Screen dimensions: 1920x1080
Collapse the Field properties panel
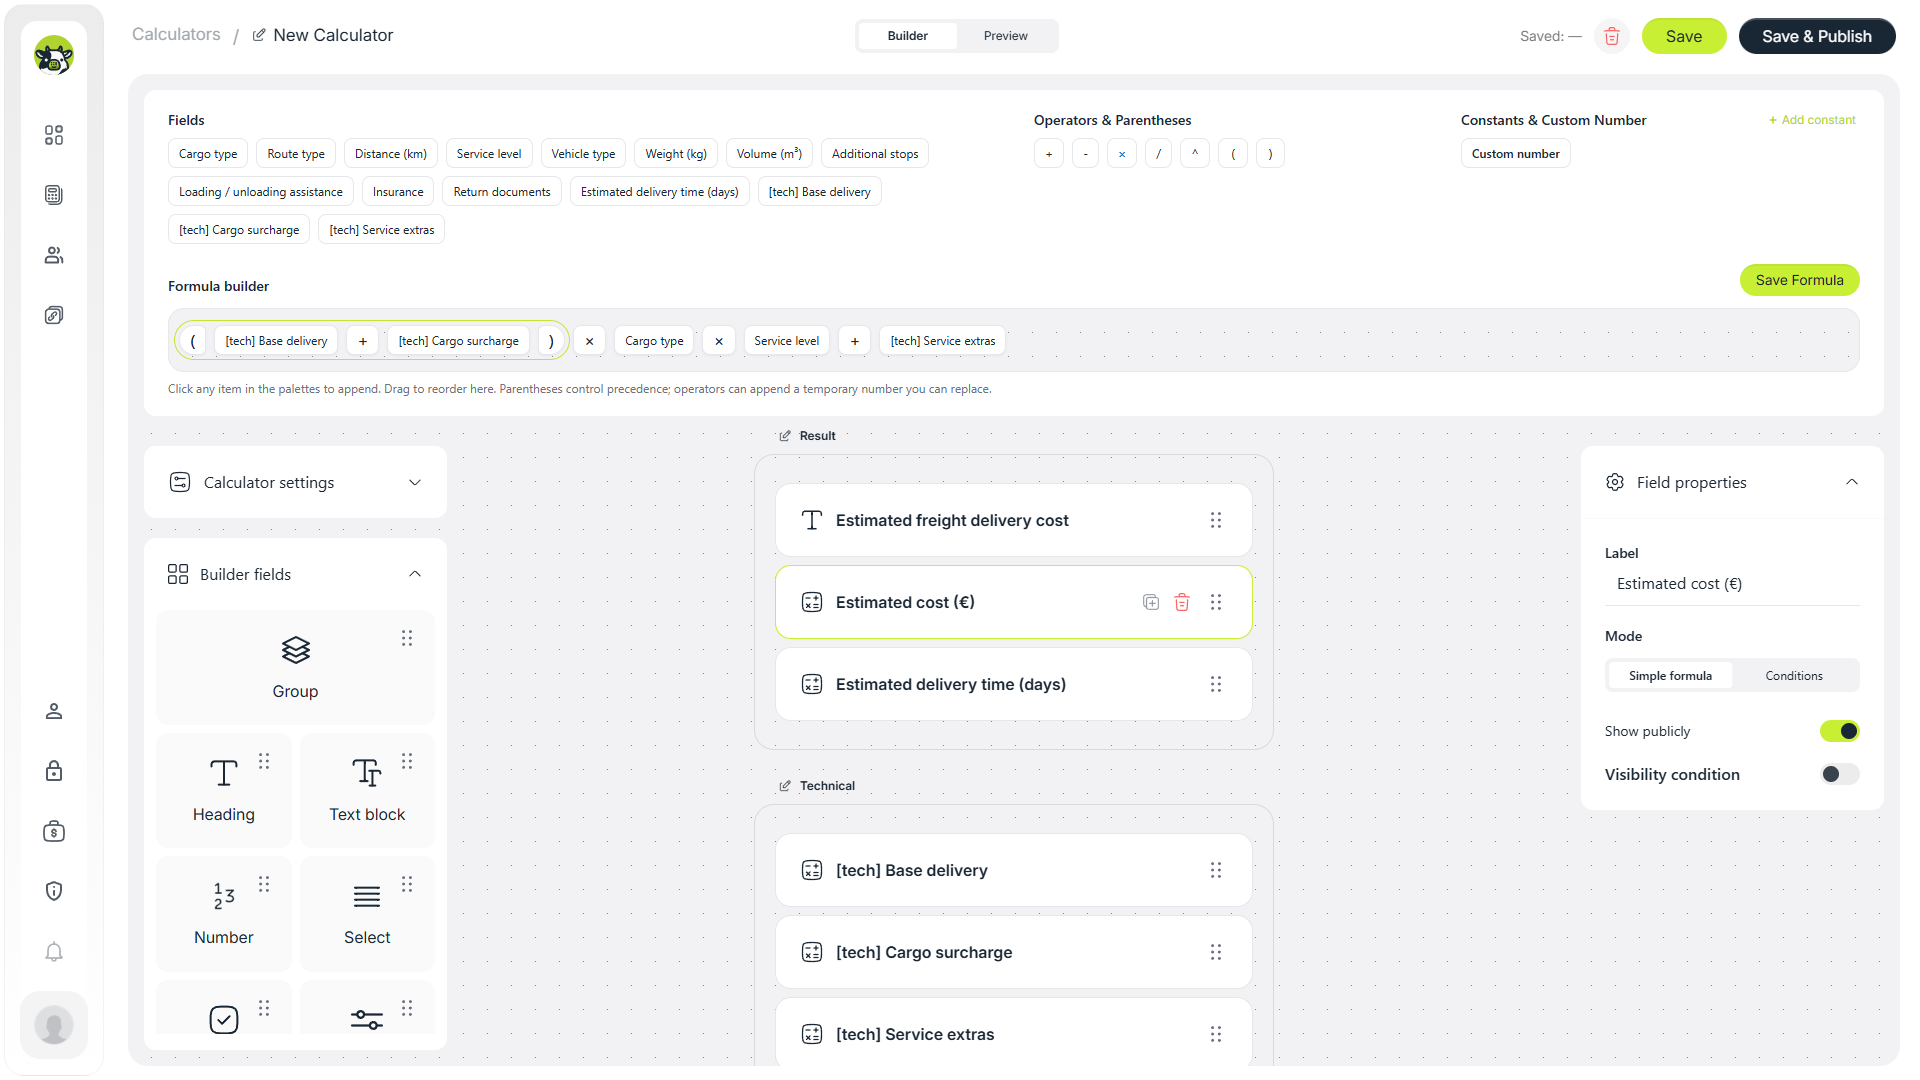click(x=1852, y=482)
